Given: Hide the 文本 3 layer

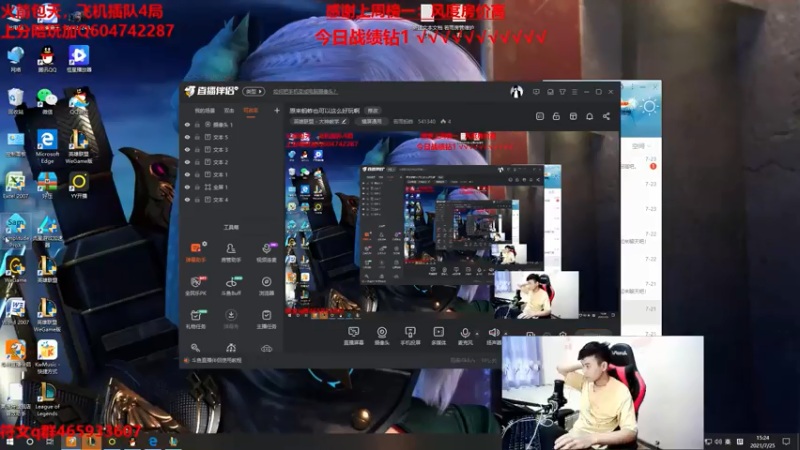Looking at the screenshot, I should coord(187,149).
